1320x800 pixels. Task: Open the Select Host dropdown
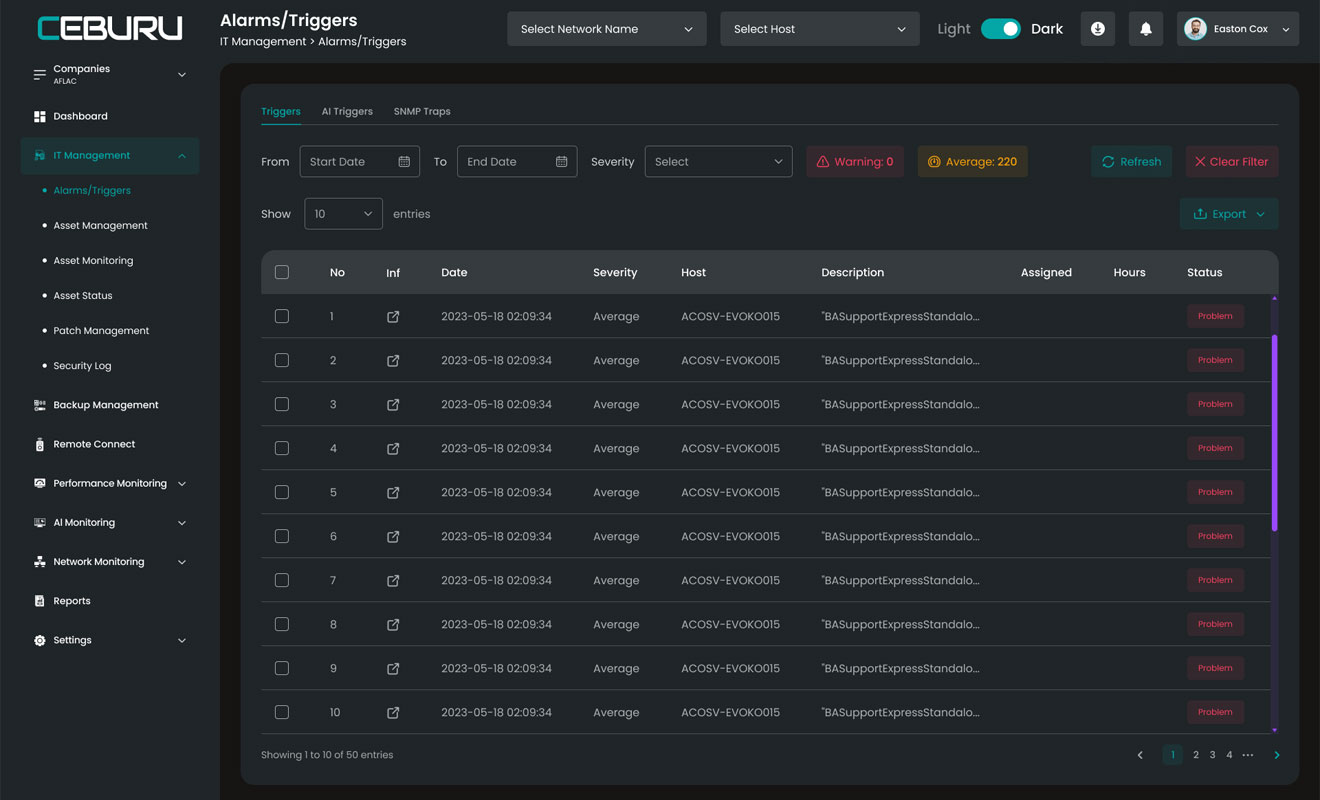(x=820, y=29)
